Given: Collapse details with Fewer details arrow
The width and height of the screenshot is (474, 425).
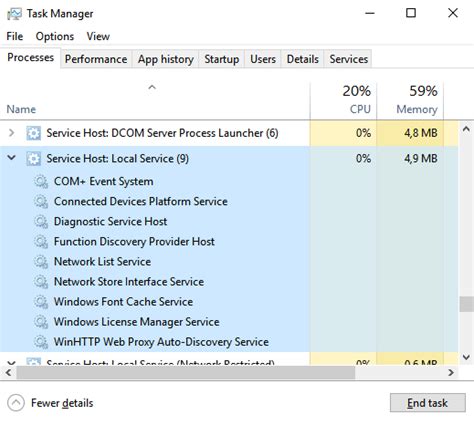Looking at the screenshot, I should coord(16,403).
